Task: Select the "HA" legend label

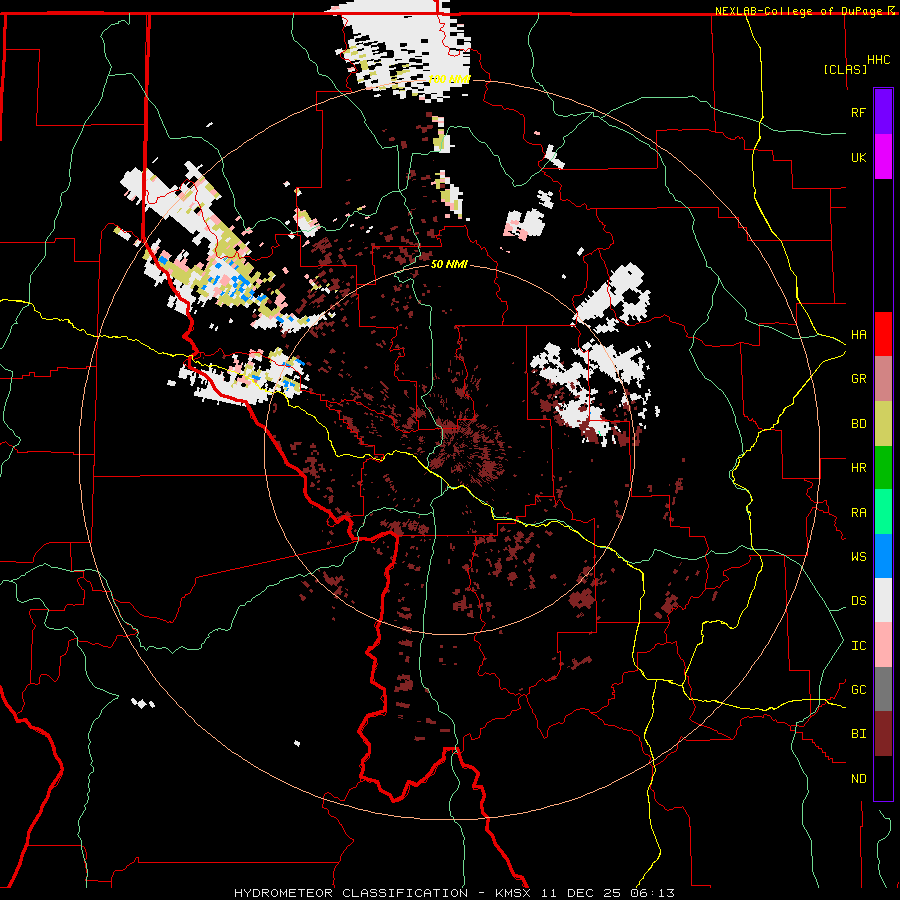Action: coord(858,334)
